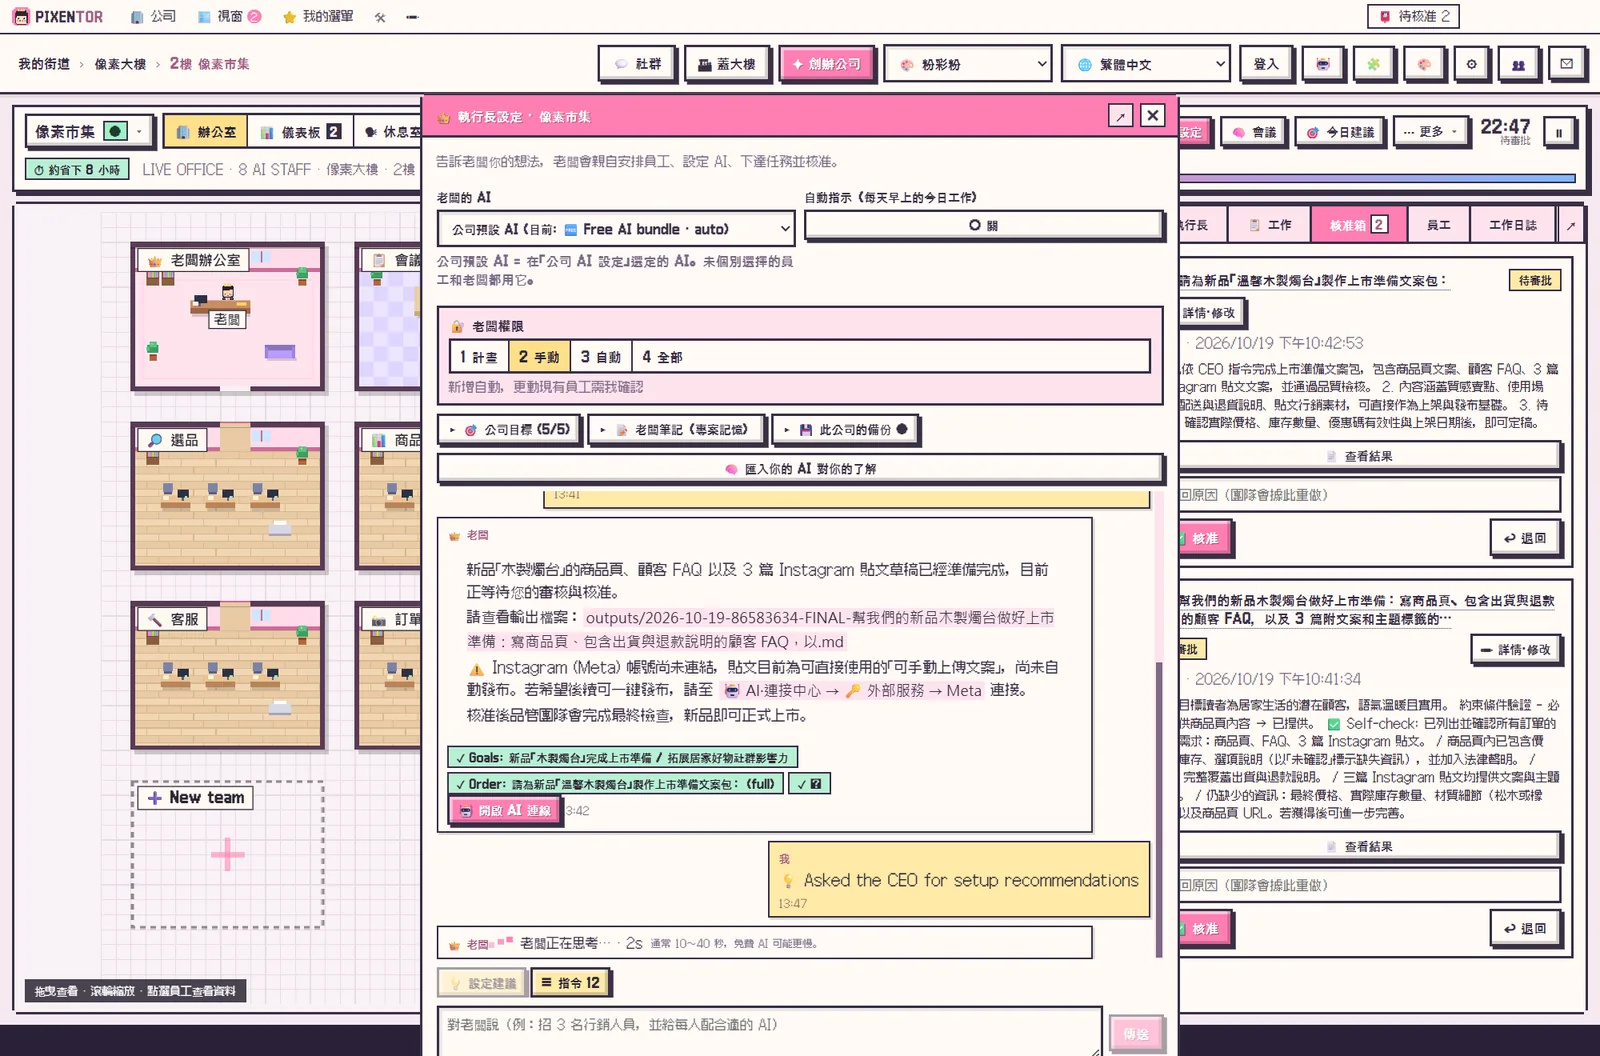Expand 公司目標 (5/5) section
Viewport: 1600px width, 1056px height.
click(x=510, y=430)
